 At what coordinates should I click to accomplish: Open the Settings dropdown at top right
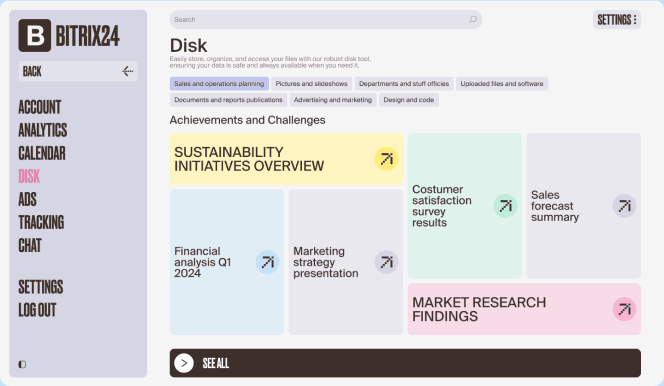(617, 19)
